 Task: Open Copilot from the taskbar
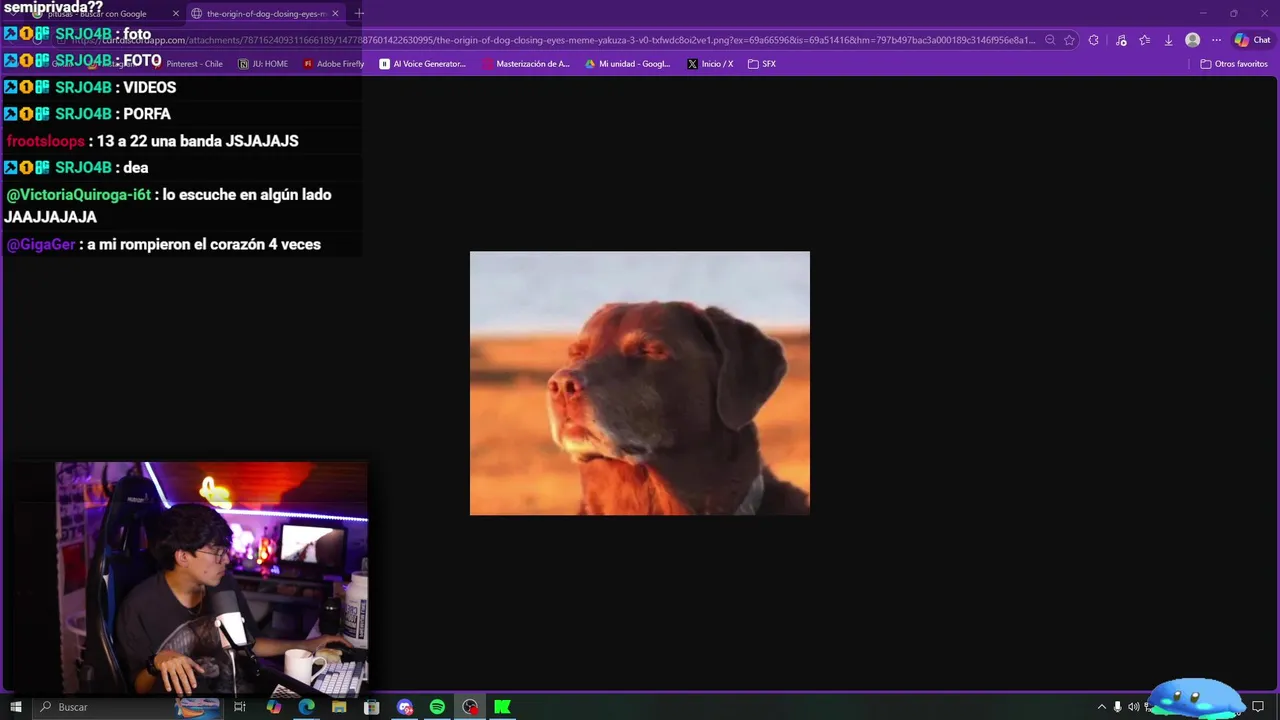274,707
